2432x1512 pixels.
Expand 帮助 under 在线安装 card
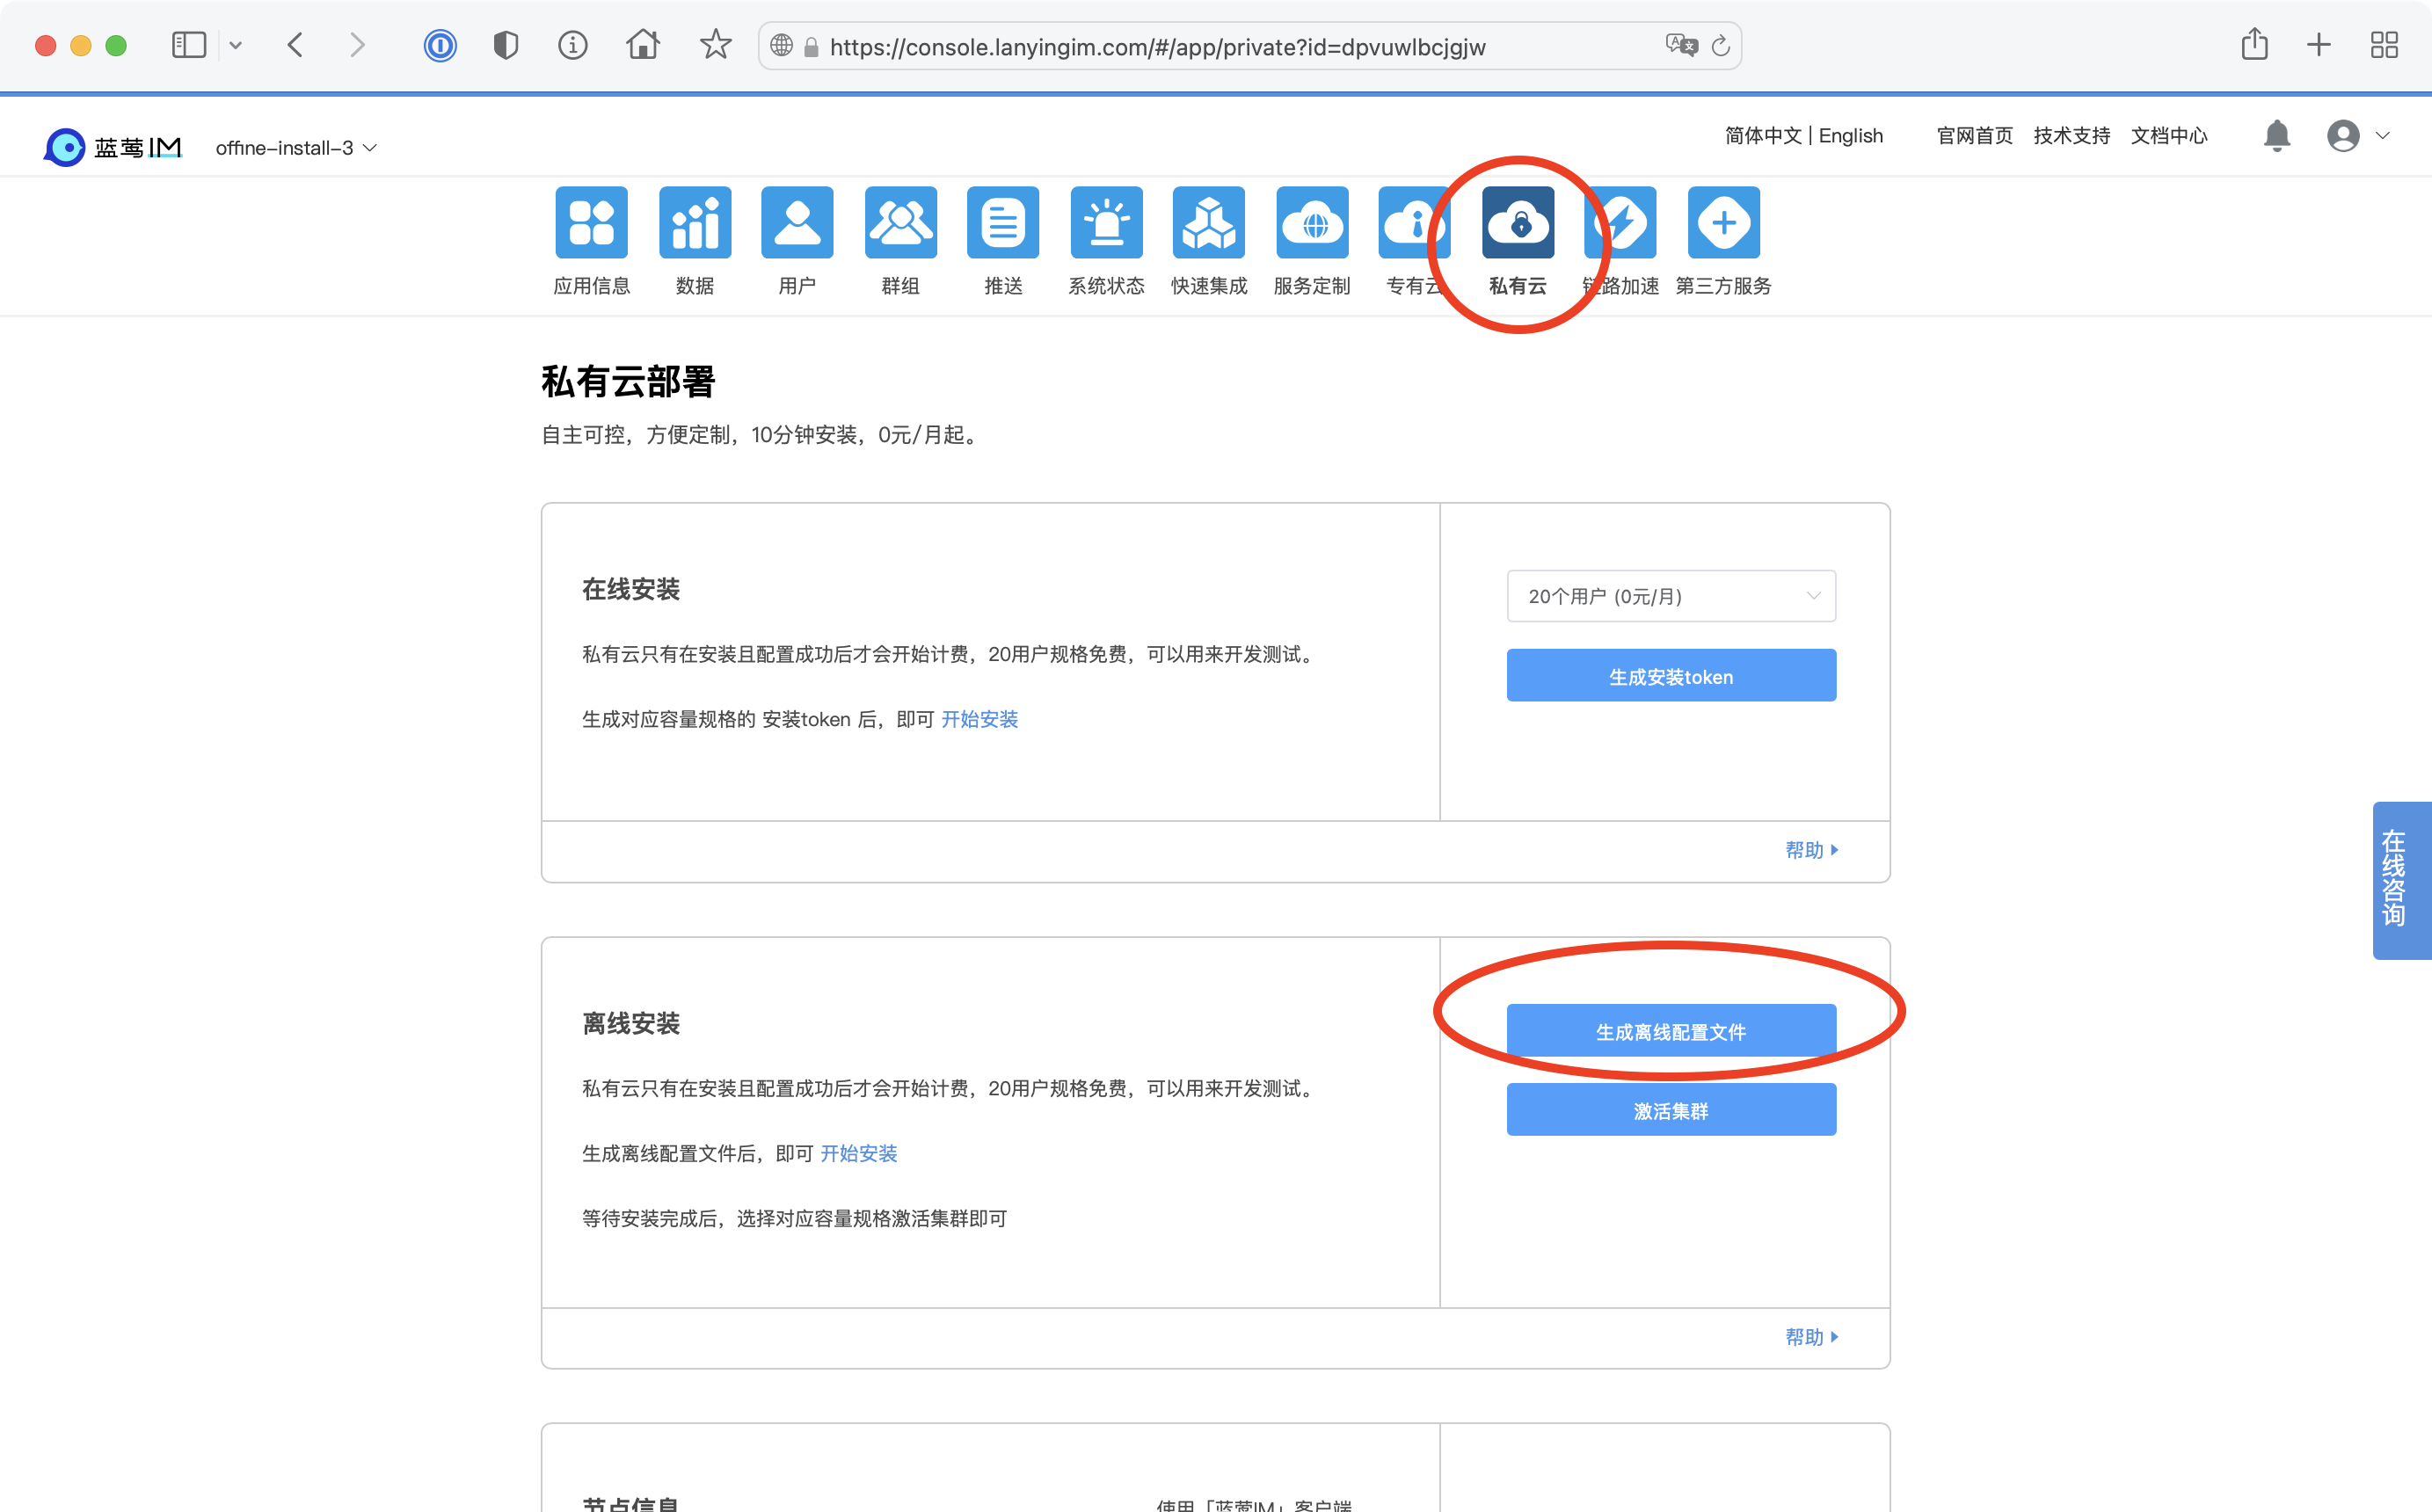click(1811, 850)
